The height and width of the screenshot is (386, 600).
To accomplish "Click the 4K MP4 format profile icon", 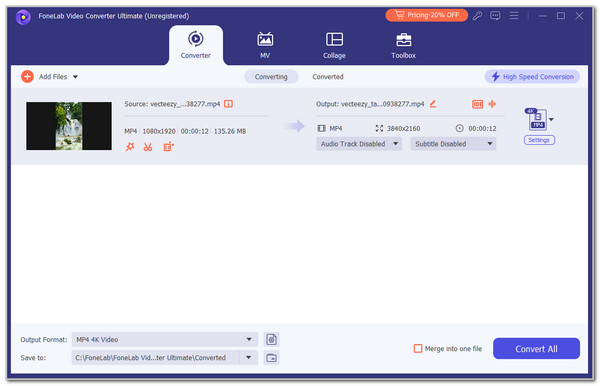I will [x=536, y=119].
